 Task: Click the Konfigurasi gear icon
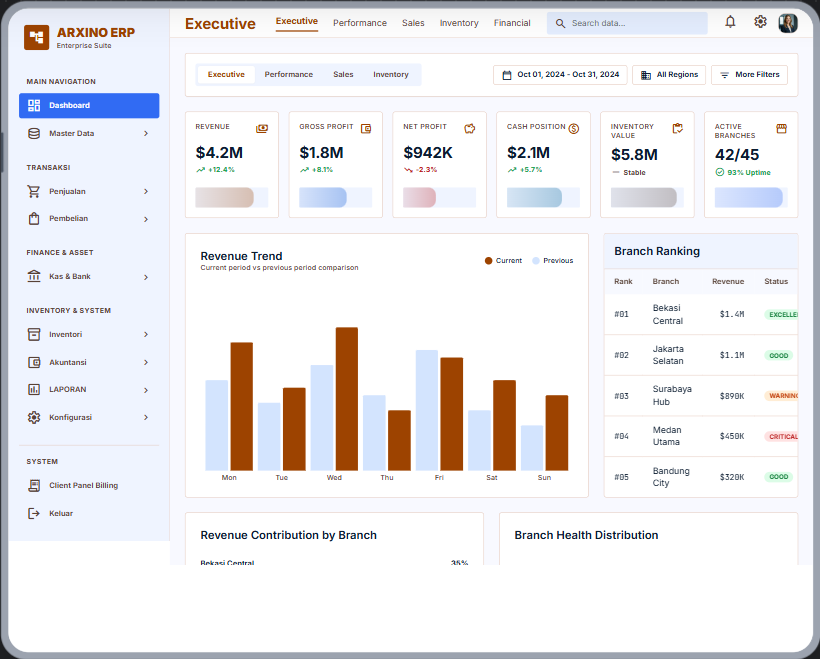coord(34,417)
